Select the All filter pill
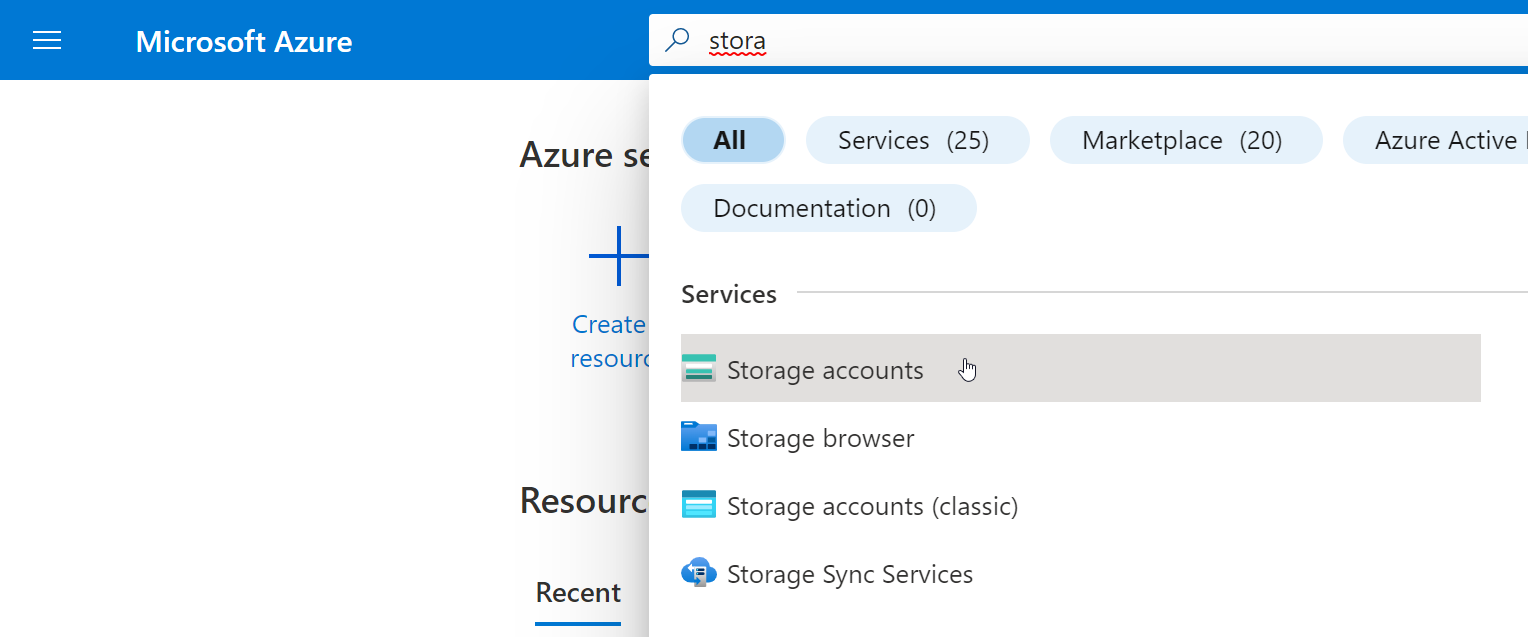 tap(733, 140)
